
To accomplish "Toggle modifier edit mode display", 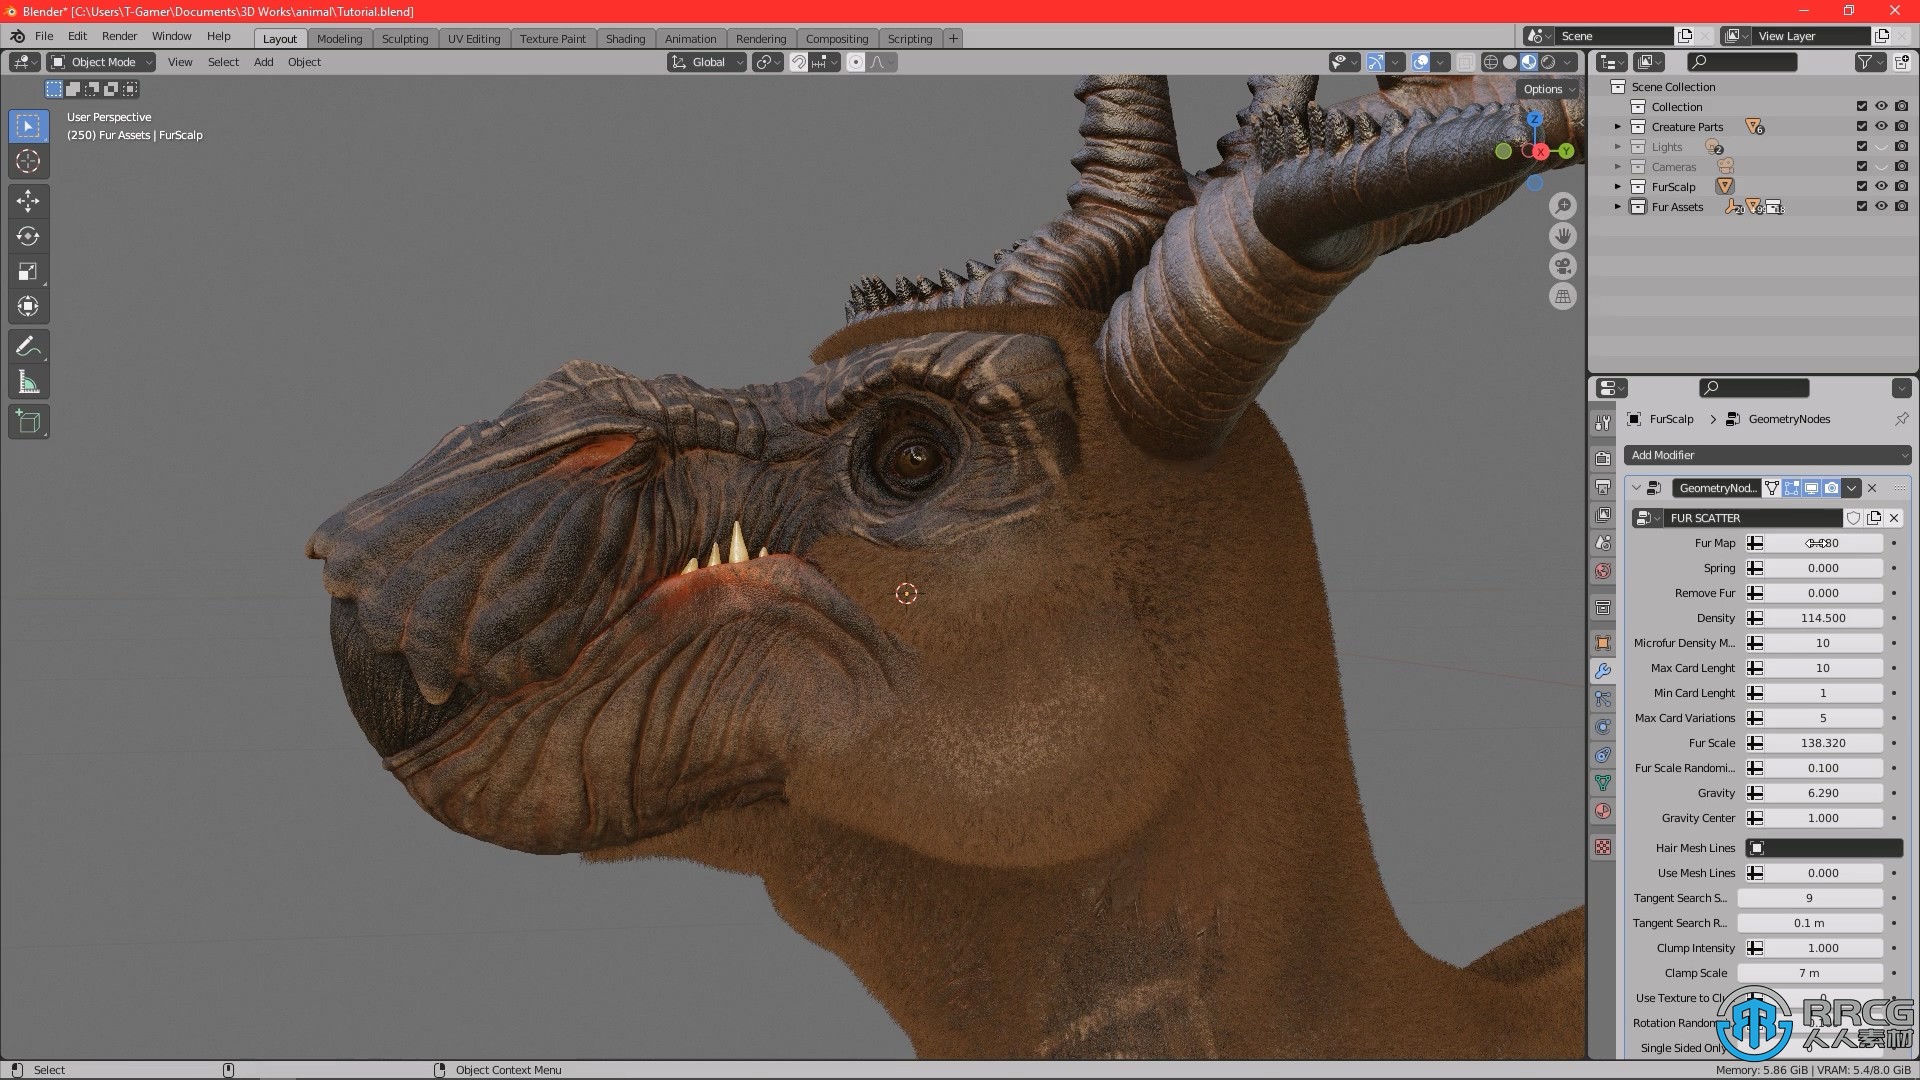I will [1791, 488].
